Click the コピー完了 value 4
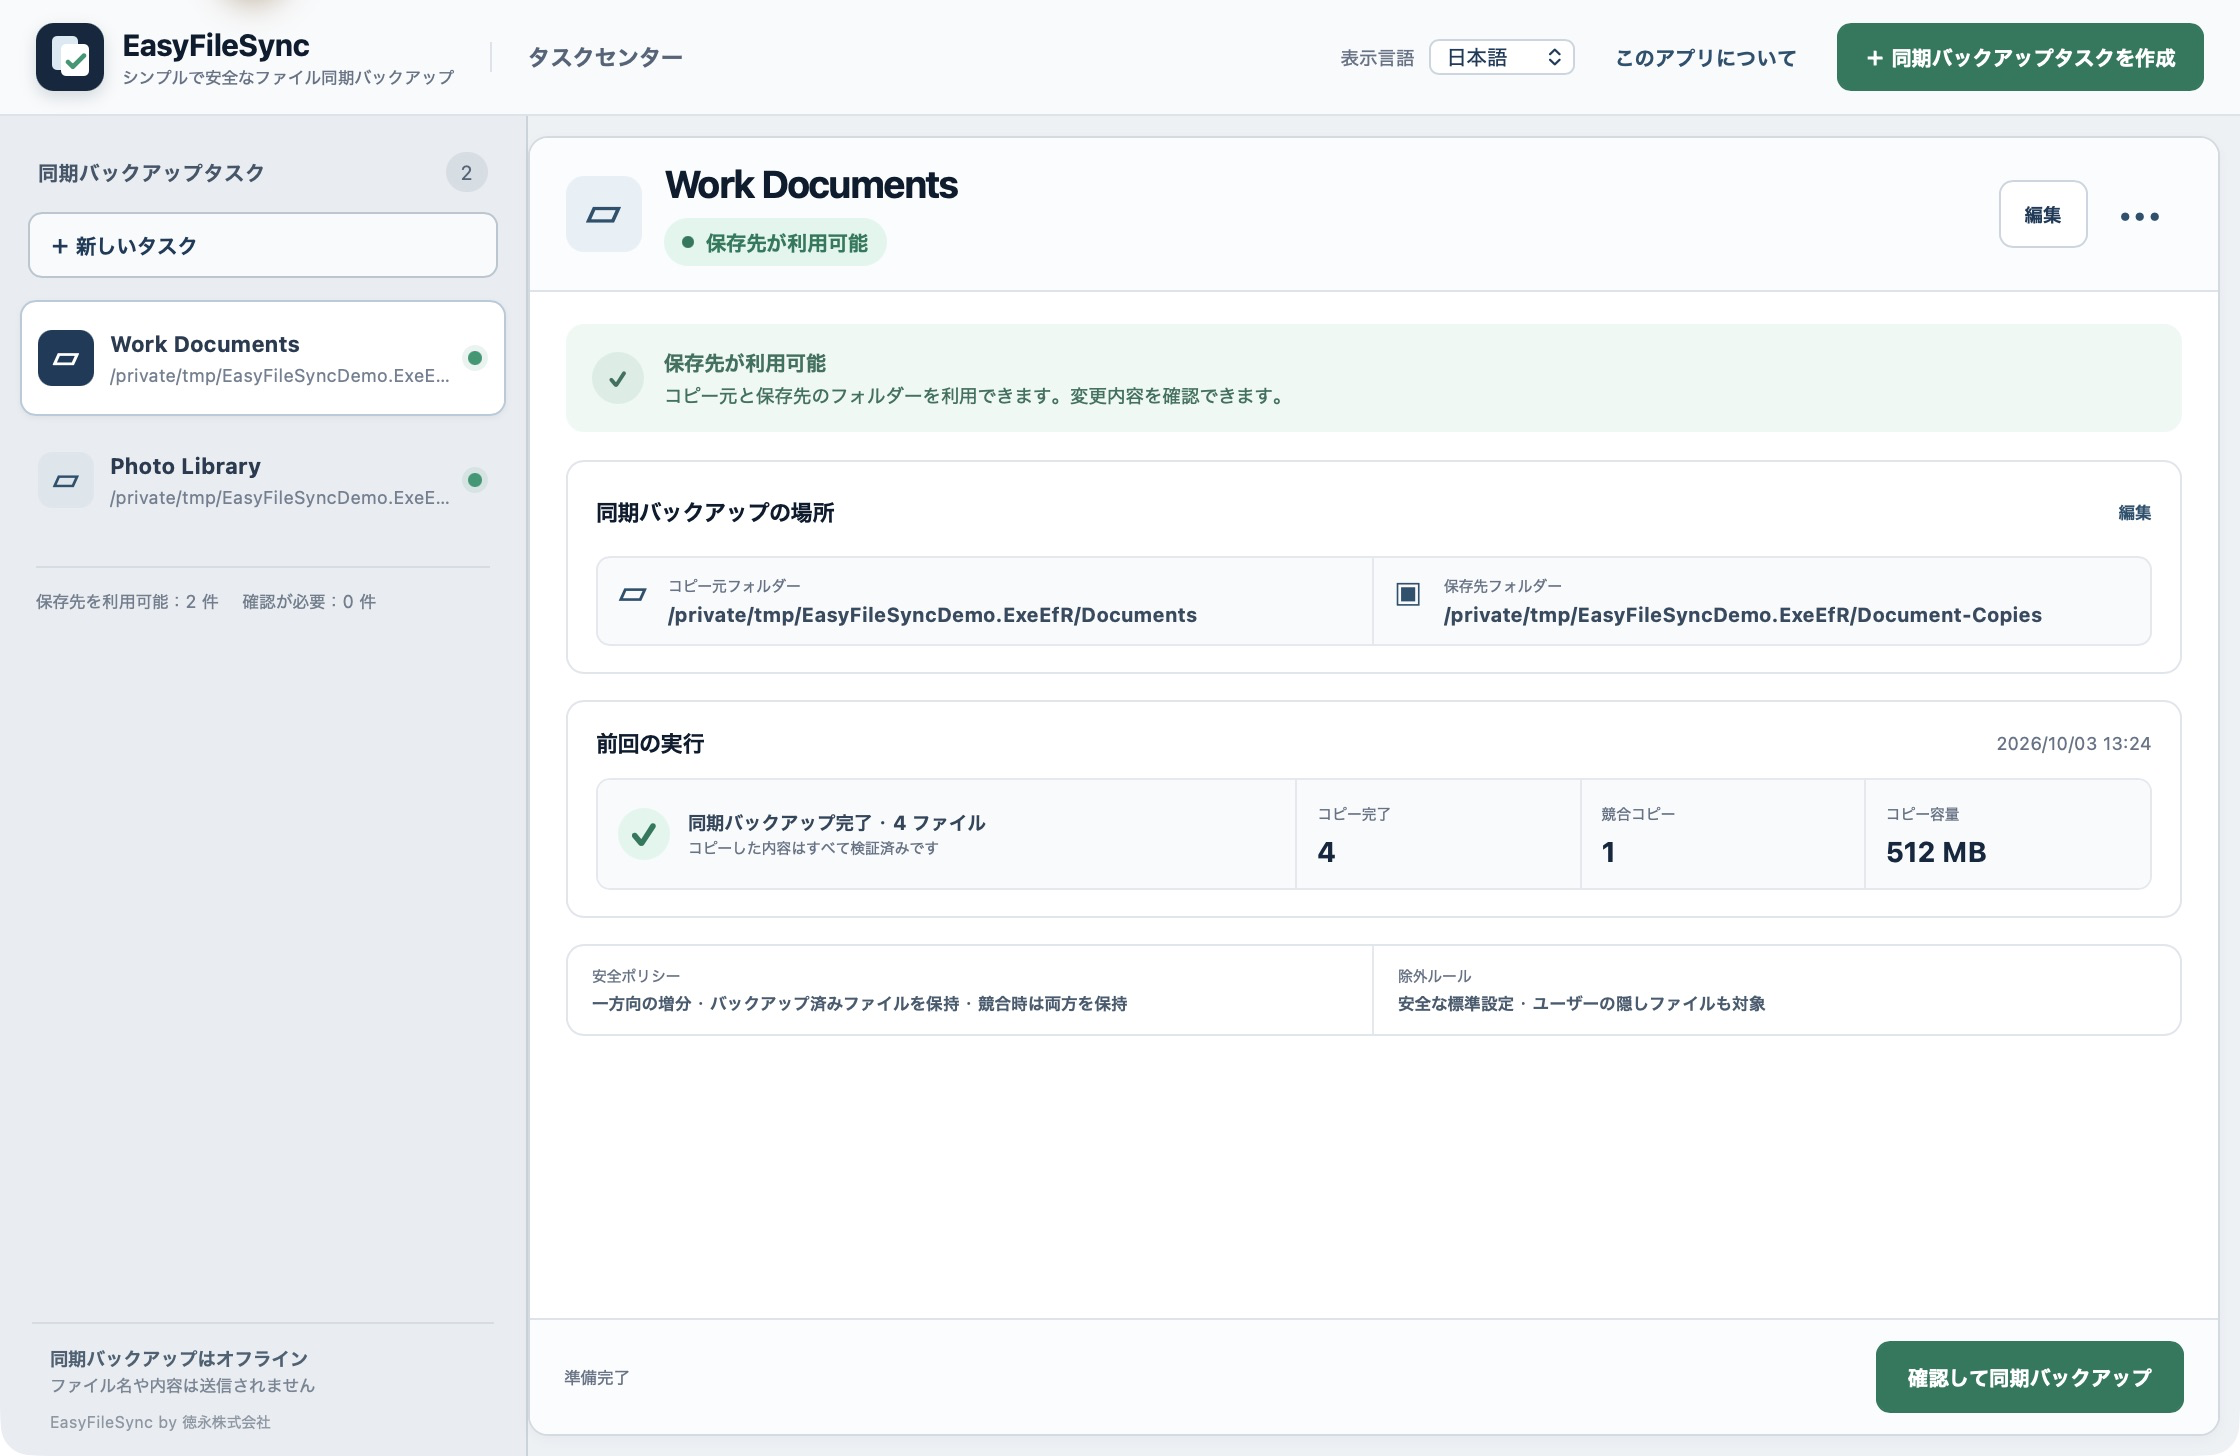Viewport: 2240px width, 1456px height. point(1326,852)
